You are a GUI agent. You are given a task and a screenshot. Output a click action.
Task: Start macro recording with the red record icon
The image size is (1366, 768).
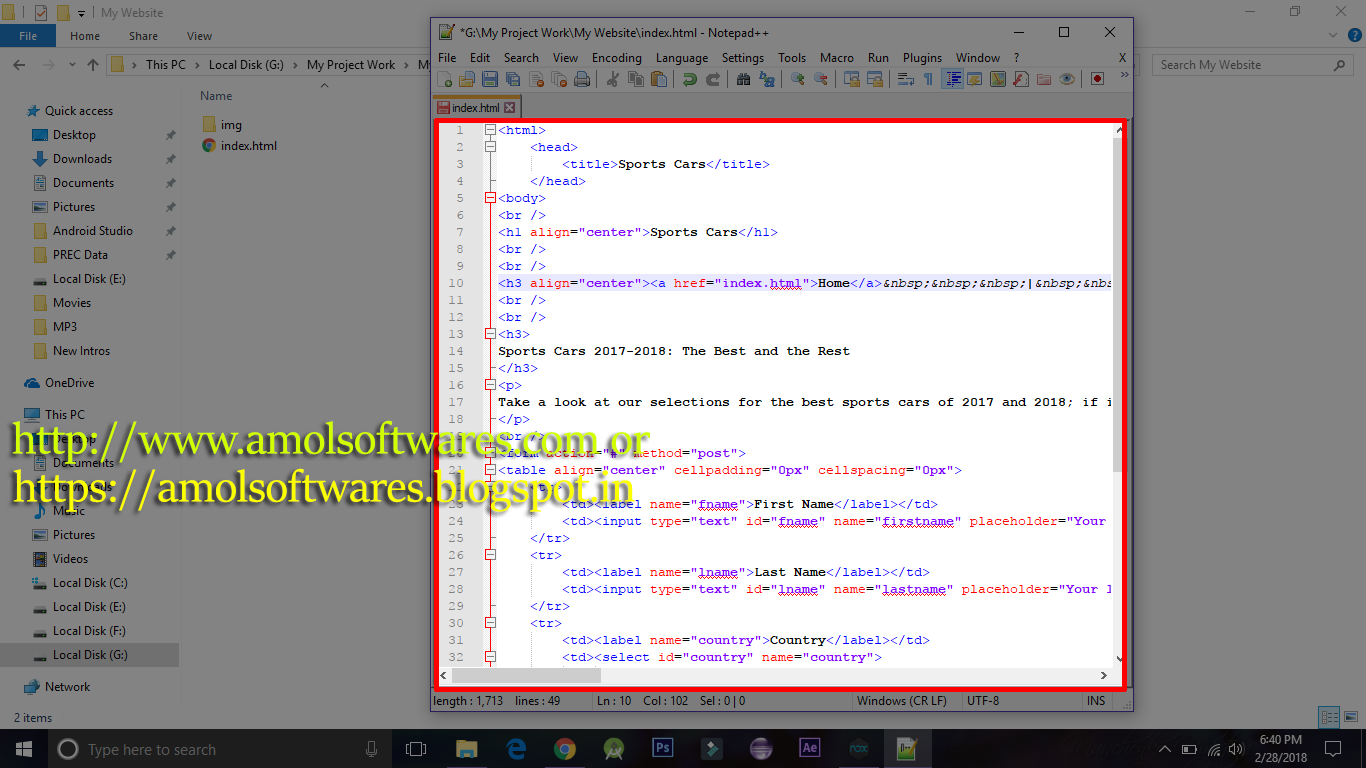pyautogui.click(x=1096, y=79)
